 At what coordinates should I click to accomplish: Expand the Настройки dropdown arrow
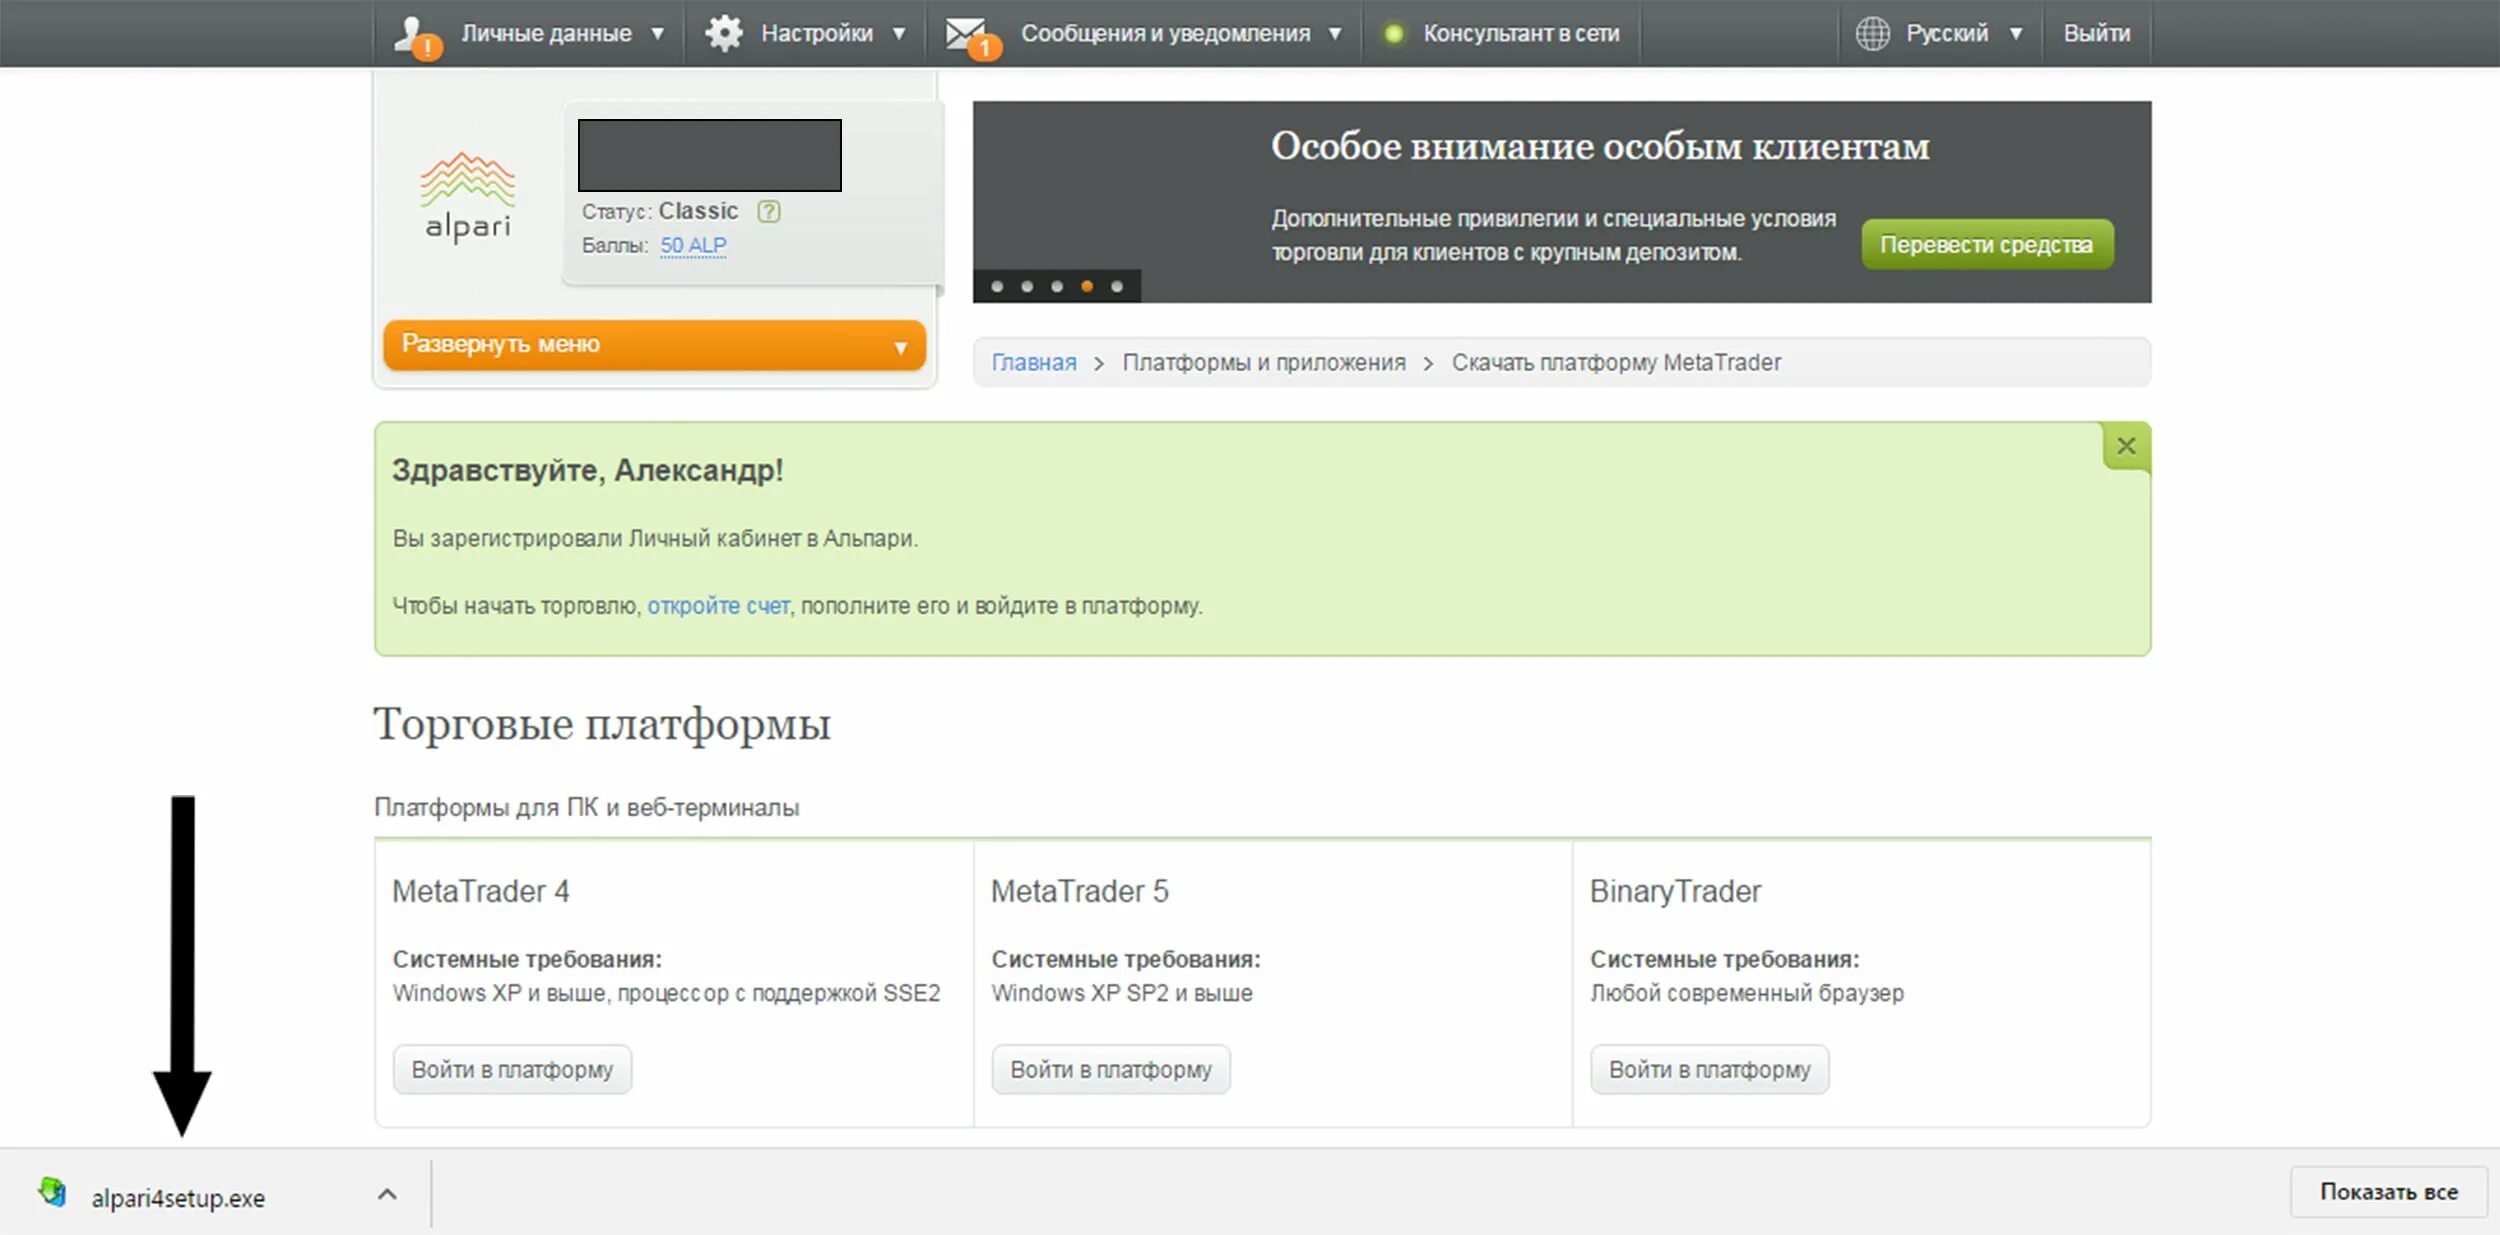click(x=899, y=34)
